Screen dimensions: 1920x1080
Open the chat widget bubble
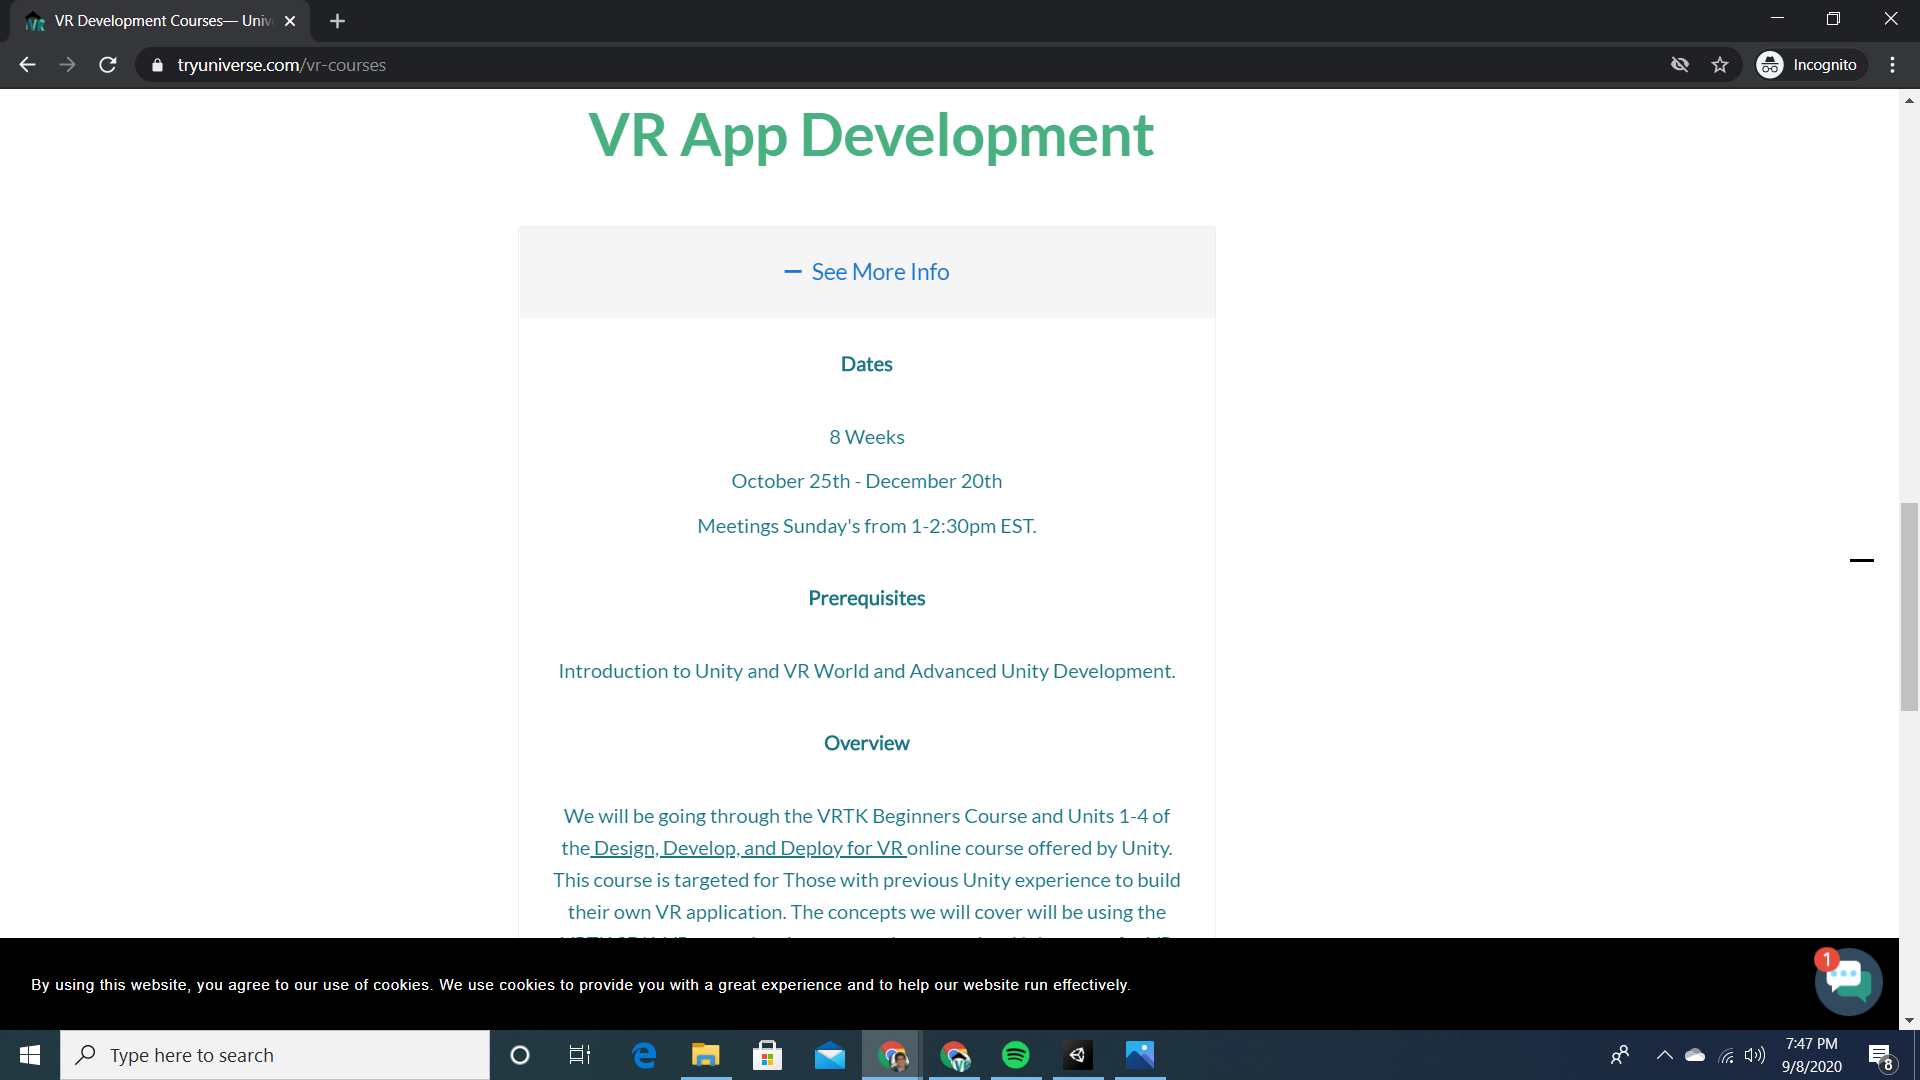[1847, 981]
